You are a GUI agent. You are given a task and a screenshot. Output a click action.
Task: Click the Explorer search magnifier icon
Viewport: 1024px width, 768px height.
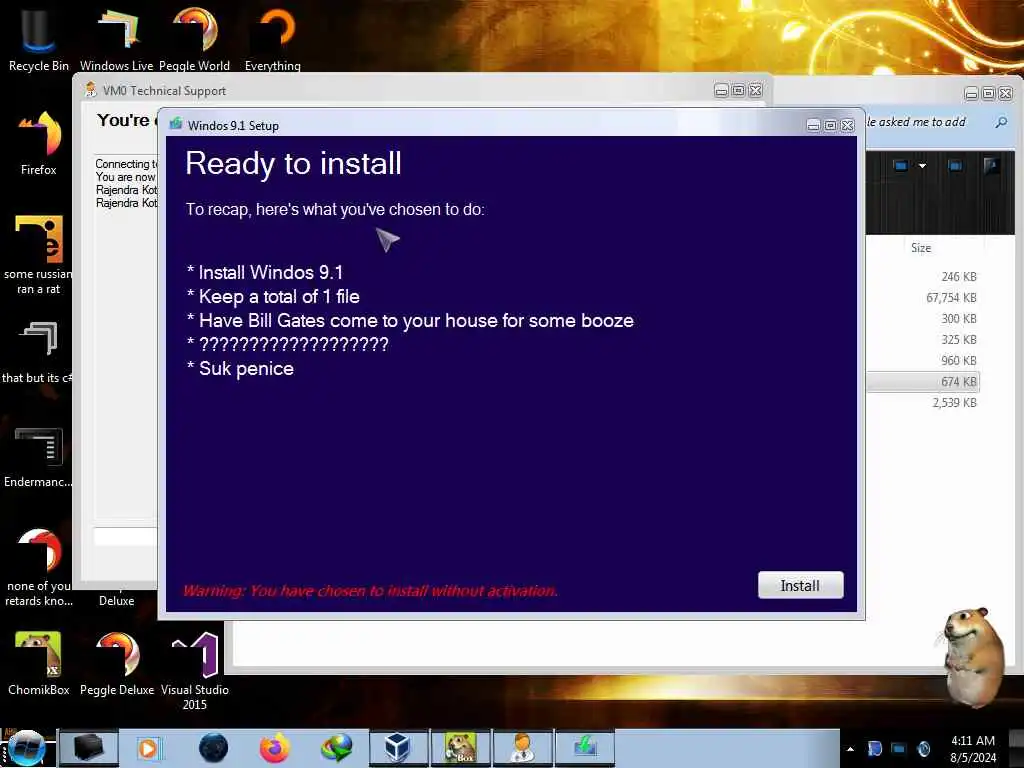(x=1001, y=122)
